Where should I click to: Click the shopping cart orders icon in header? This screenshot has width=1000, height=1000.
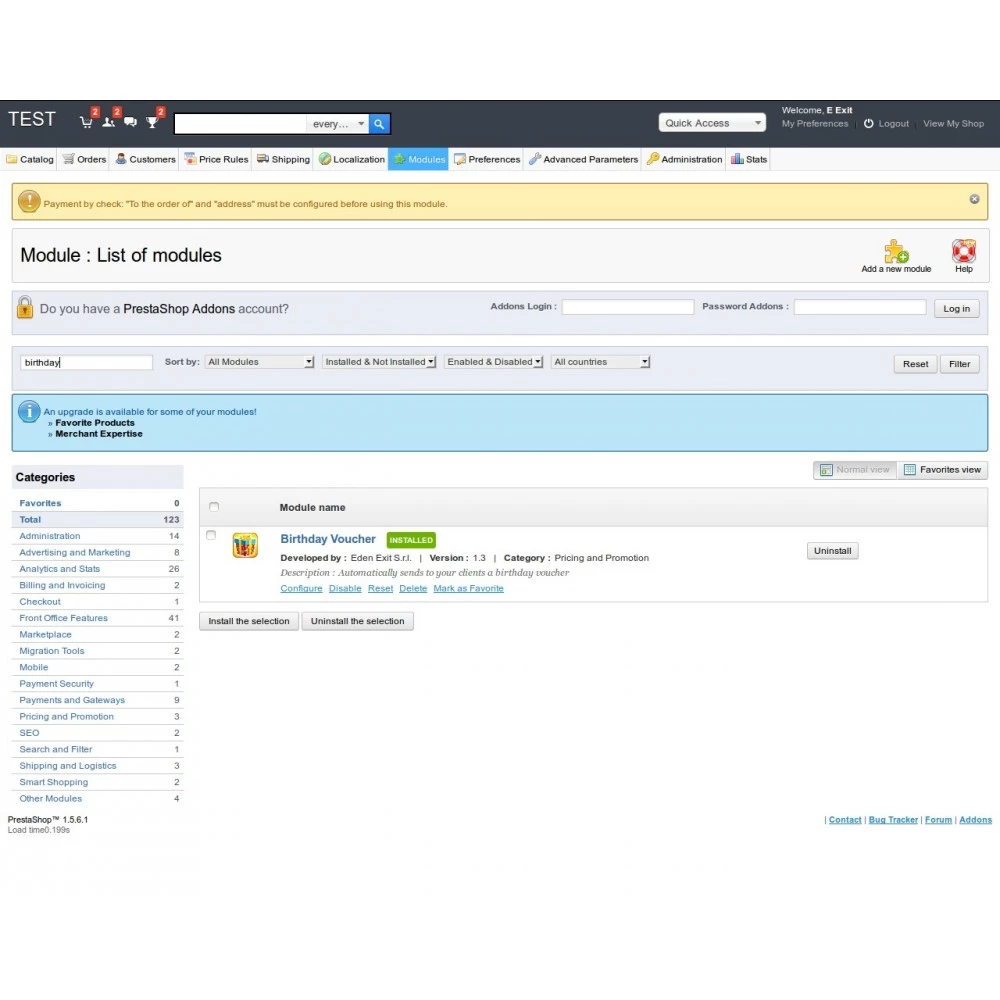[86, 122]
